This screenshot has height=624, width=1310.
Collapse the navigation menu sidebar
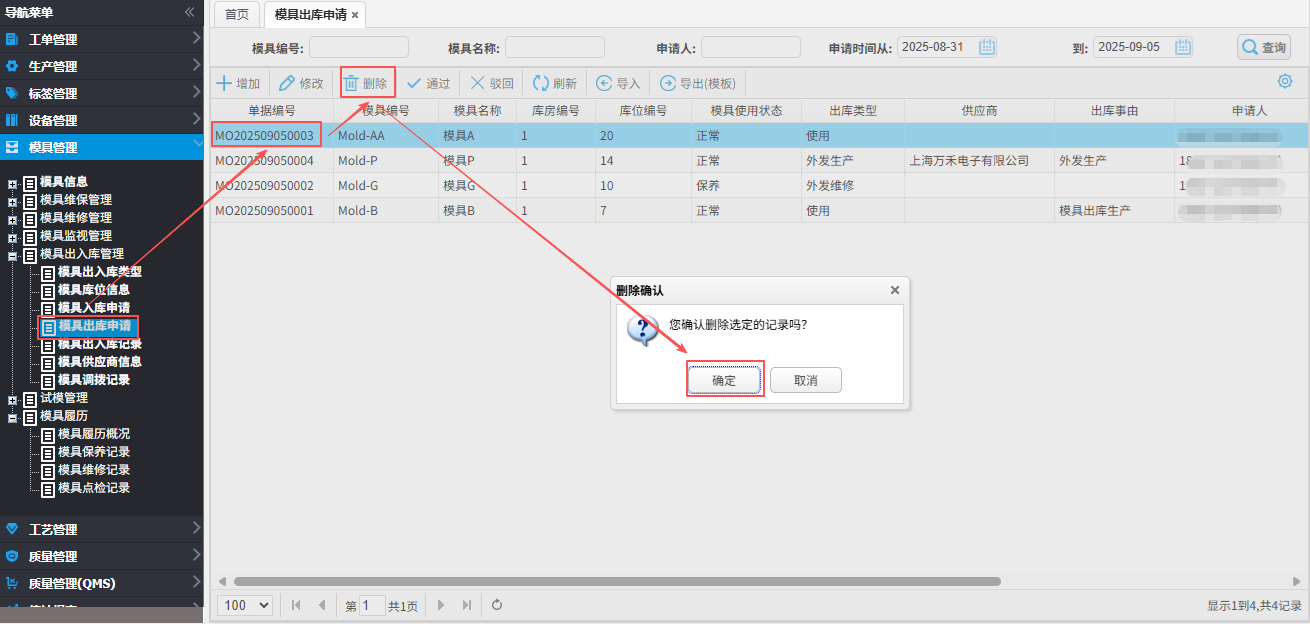[190, 12]
